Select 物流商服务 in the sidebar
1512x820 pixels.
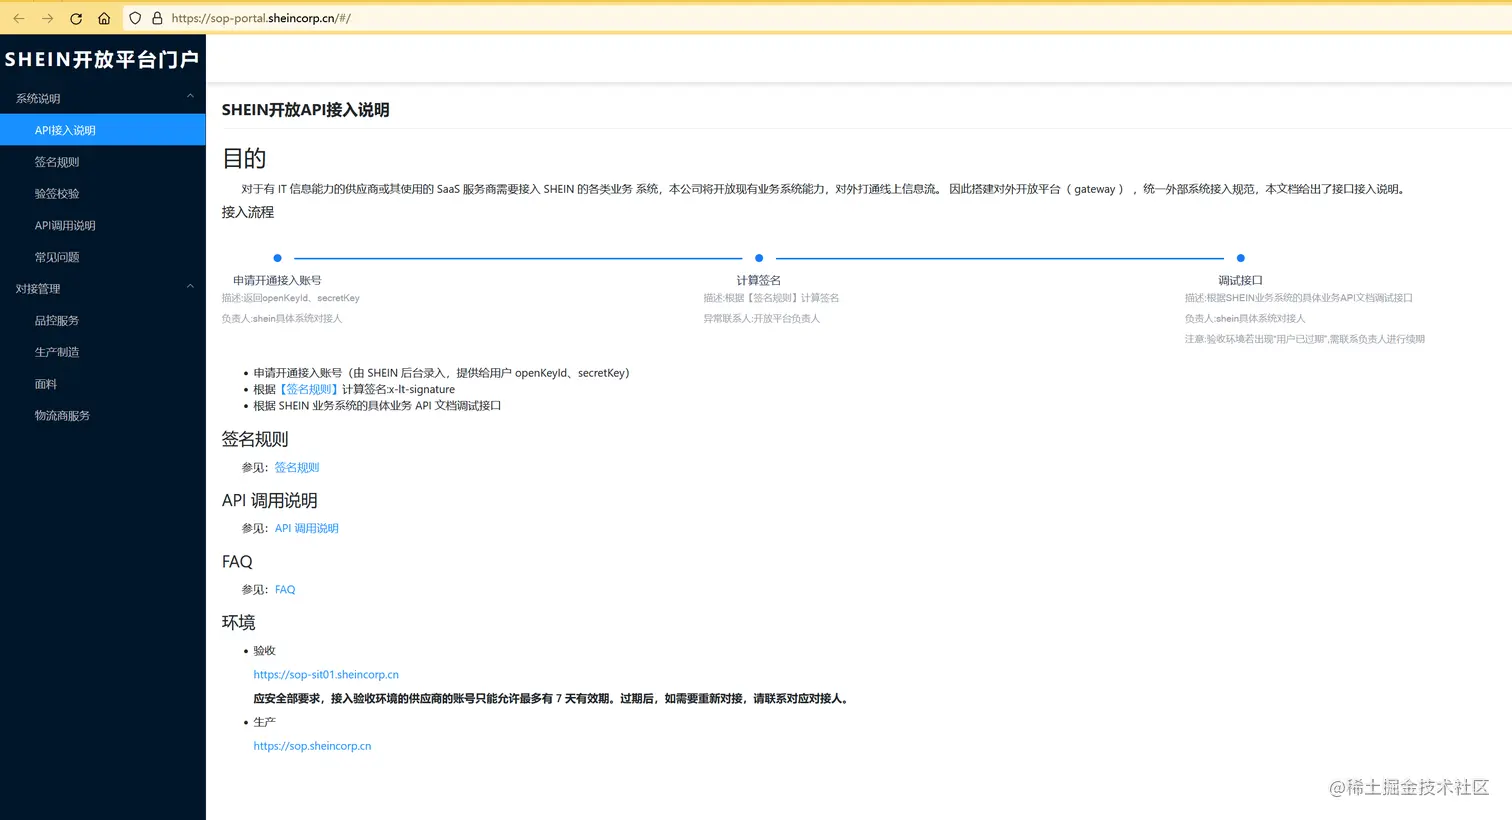64,415
